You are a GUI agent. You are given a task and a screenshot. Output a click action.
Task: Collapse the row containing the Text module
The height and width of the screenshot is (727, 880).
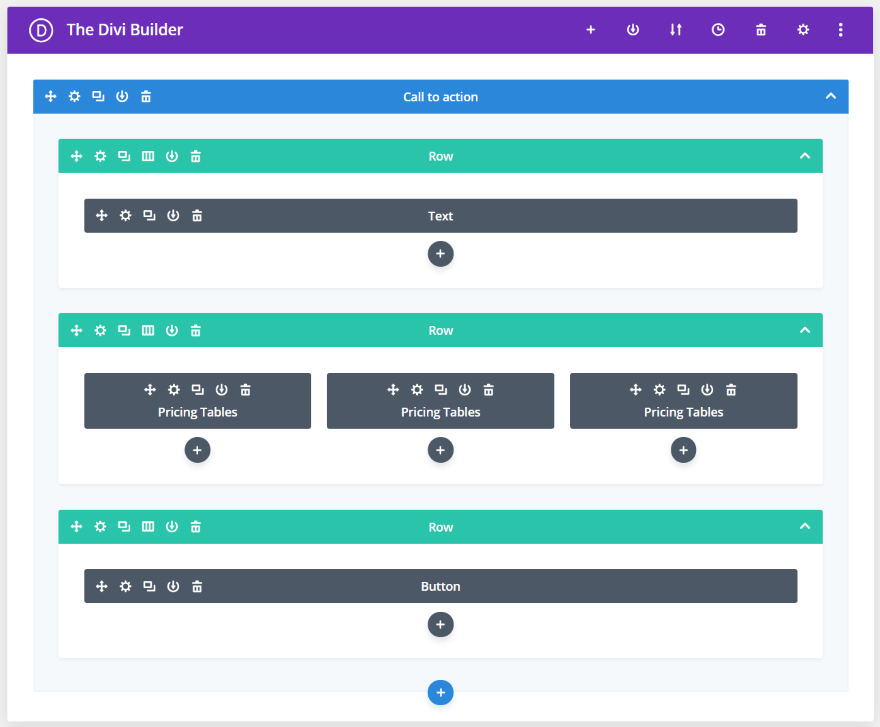click(805, 156)
